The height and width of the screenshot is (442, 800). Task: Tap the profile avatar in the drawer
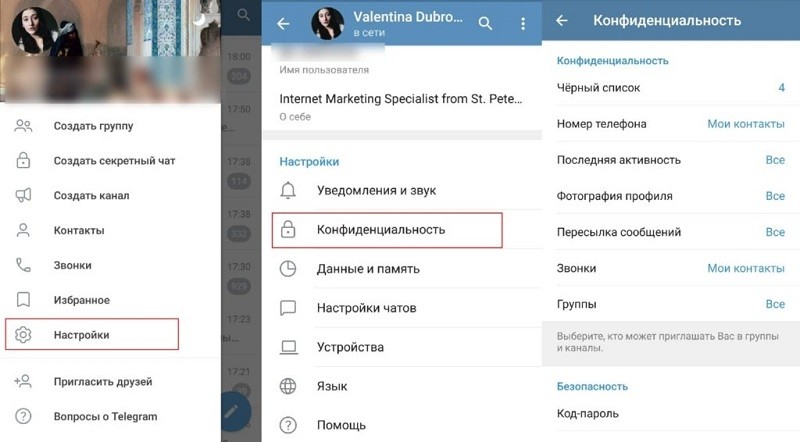click(35, 31)
